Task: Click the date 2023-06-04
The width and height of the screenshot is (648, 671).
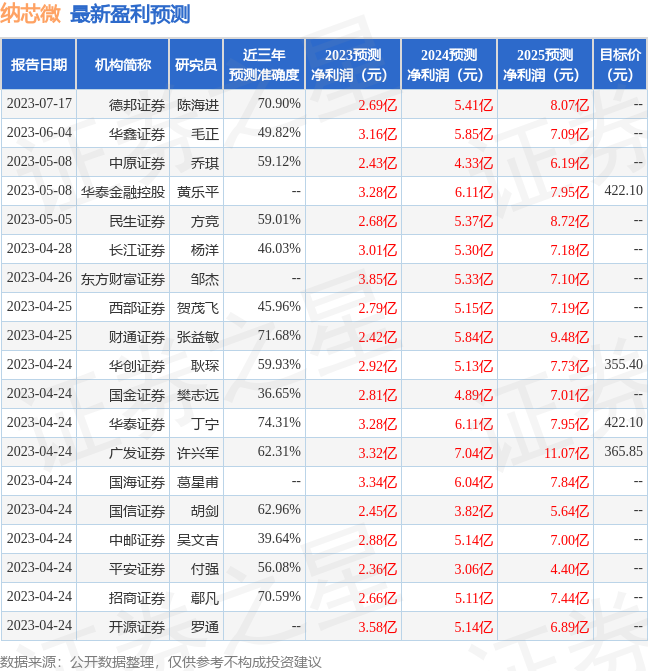Action: click(39, 133)
